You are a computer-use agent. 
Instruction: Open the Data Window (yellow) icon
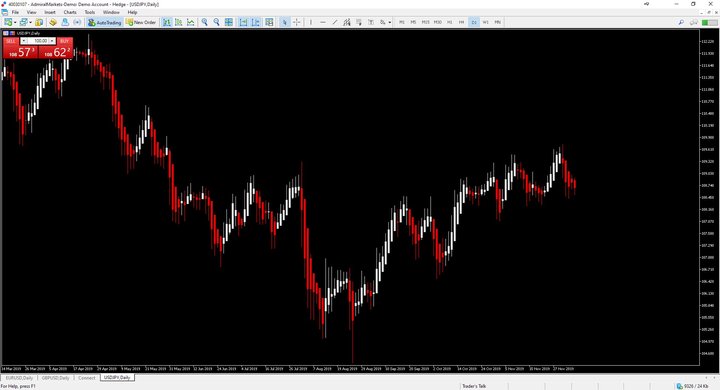pos(53,22)
